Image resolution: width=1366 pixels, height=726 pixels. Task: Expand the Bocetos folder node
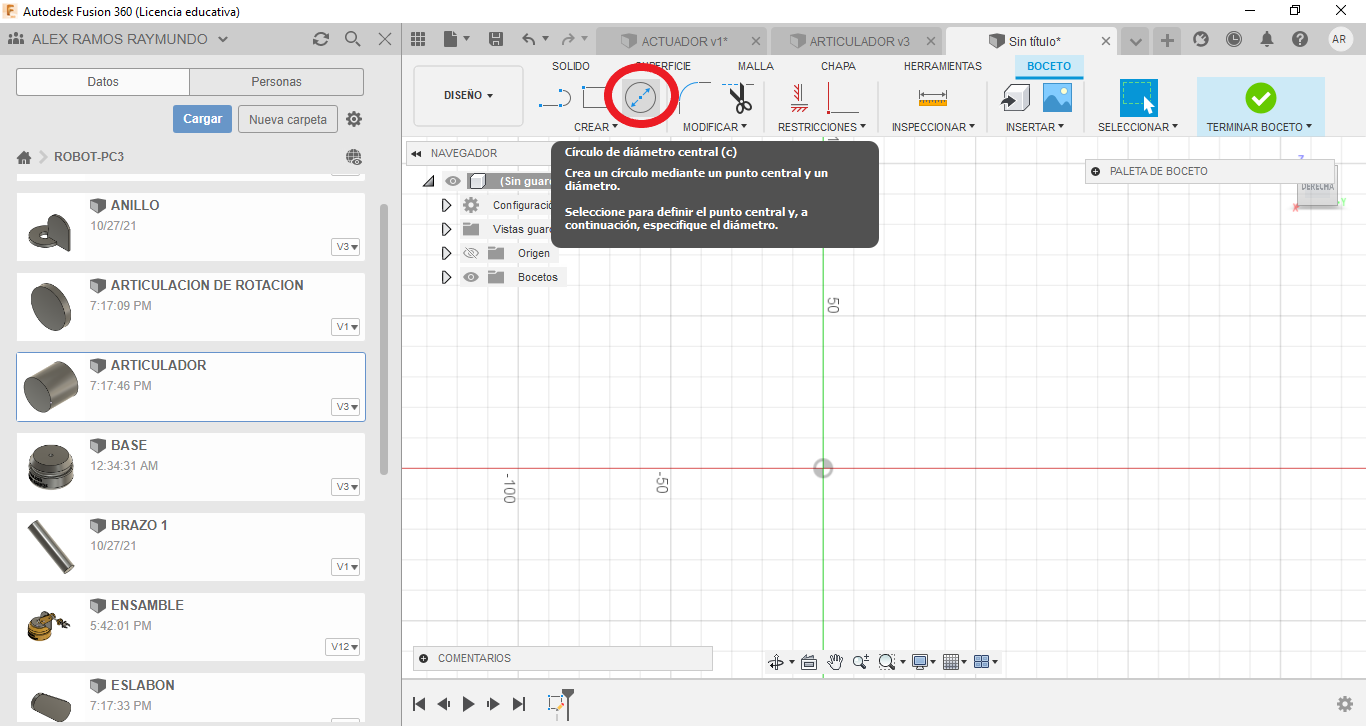pyautogui.click(x=447, y=277)
